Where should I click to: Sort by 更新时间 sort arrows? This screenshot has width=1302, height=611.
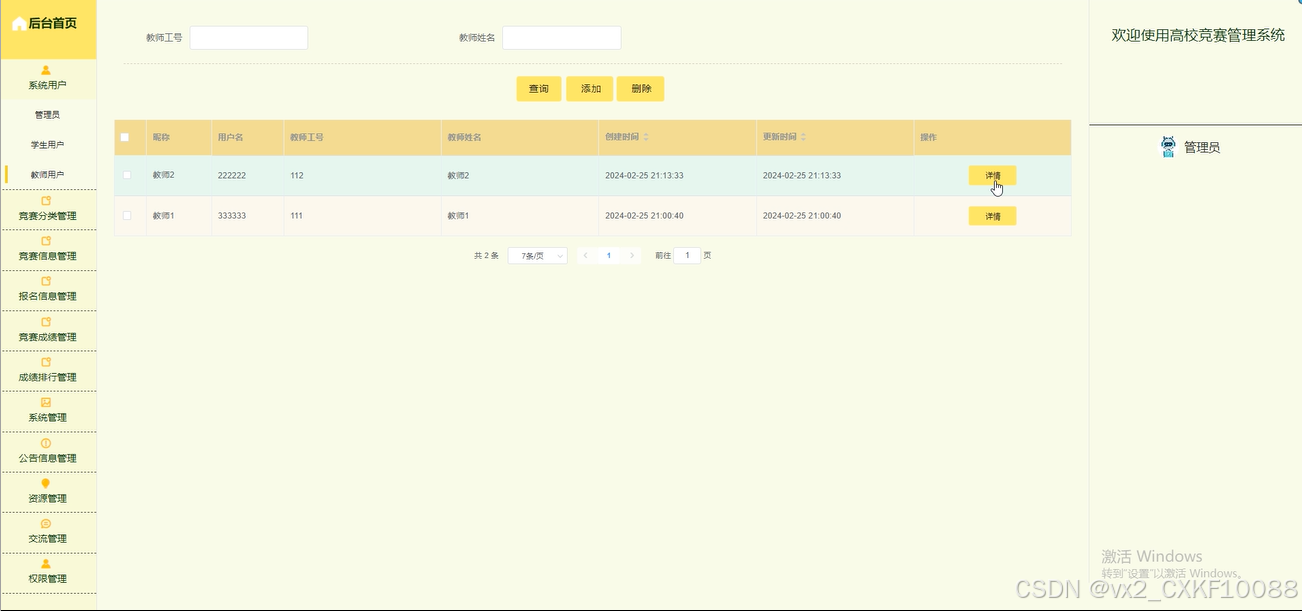pos(803,137)
